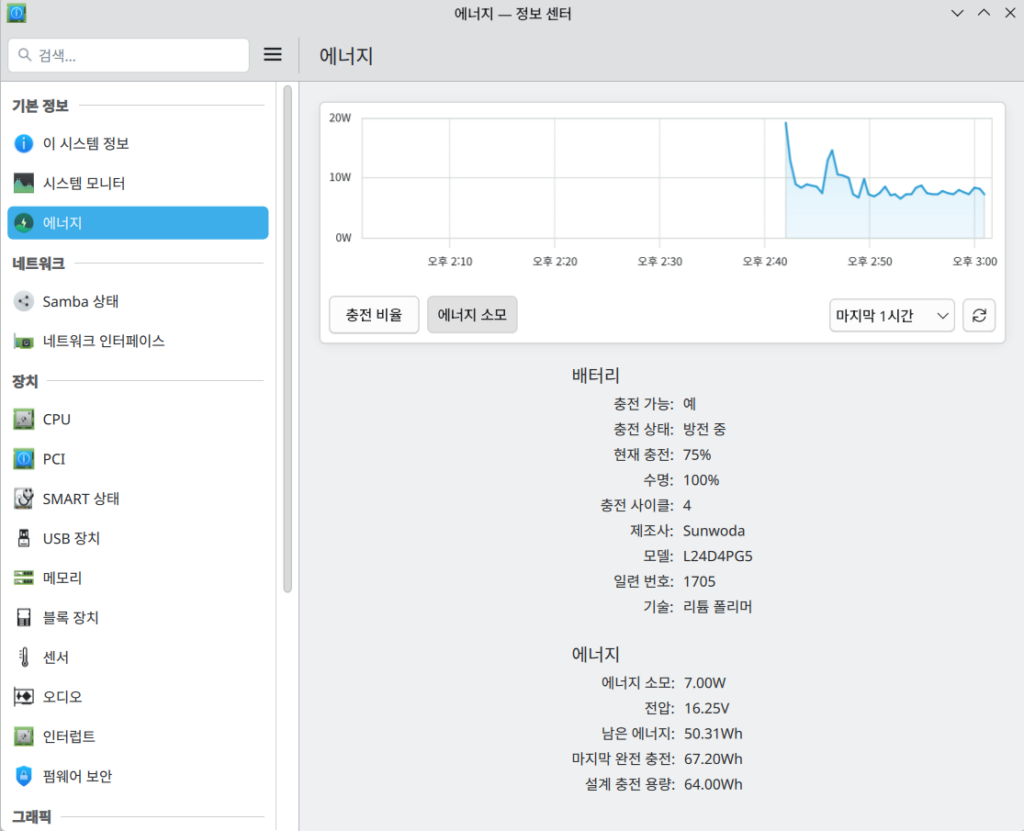Image resolution: width=1024 pixels, height=831 pixels.
Task: Click the network interface card icon
Action: [x=24, y=341]
